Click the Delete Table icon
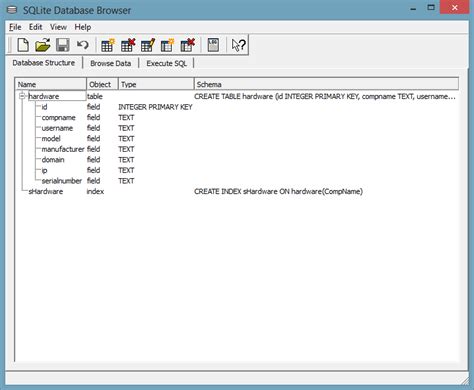Screen dimensions: 474x390 (128, 45)
